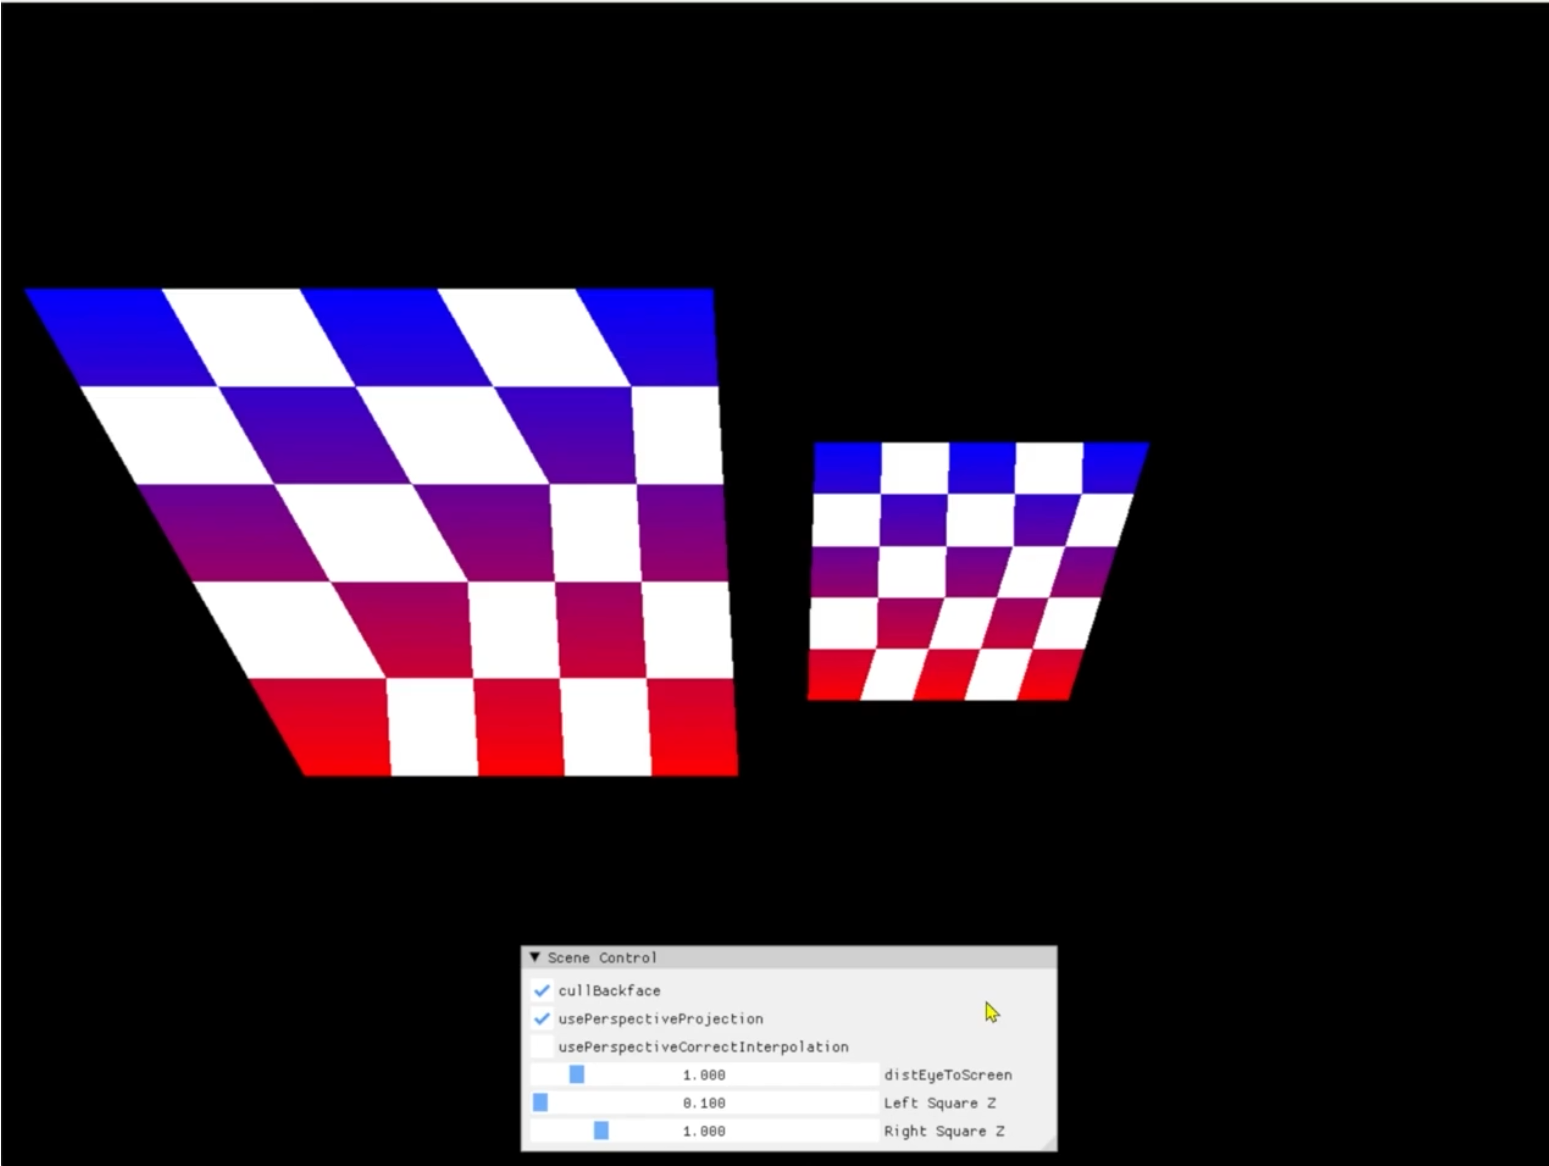Viewport: 1549px width, 1166px height.
Task: Collapse the Scene Control panel triangle
Action: pos(535,957)
